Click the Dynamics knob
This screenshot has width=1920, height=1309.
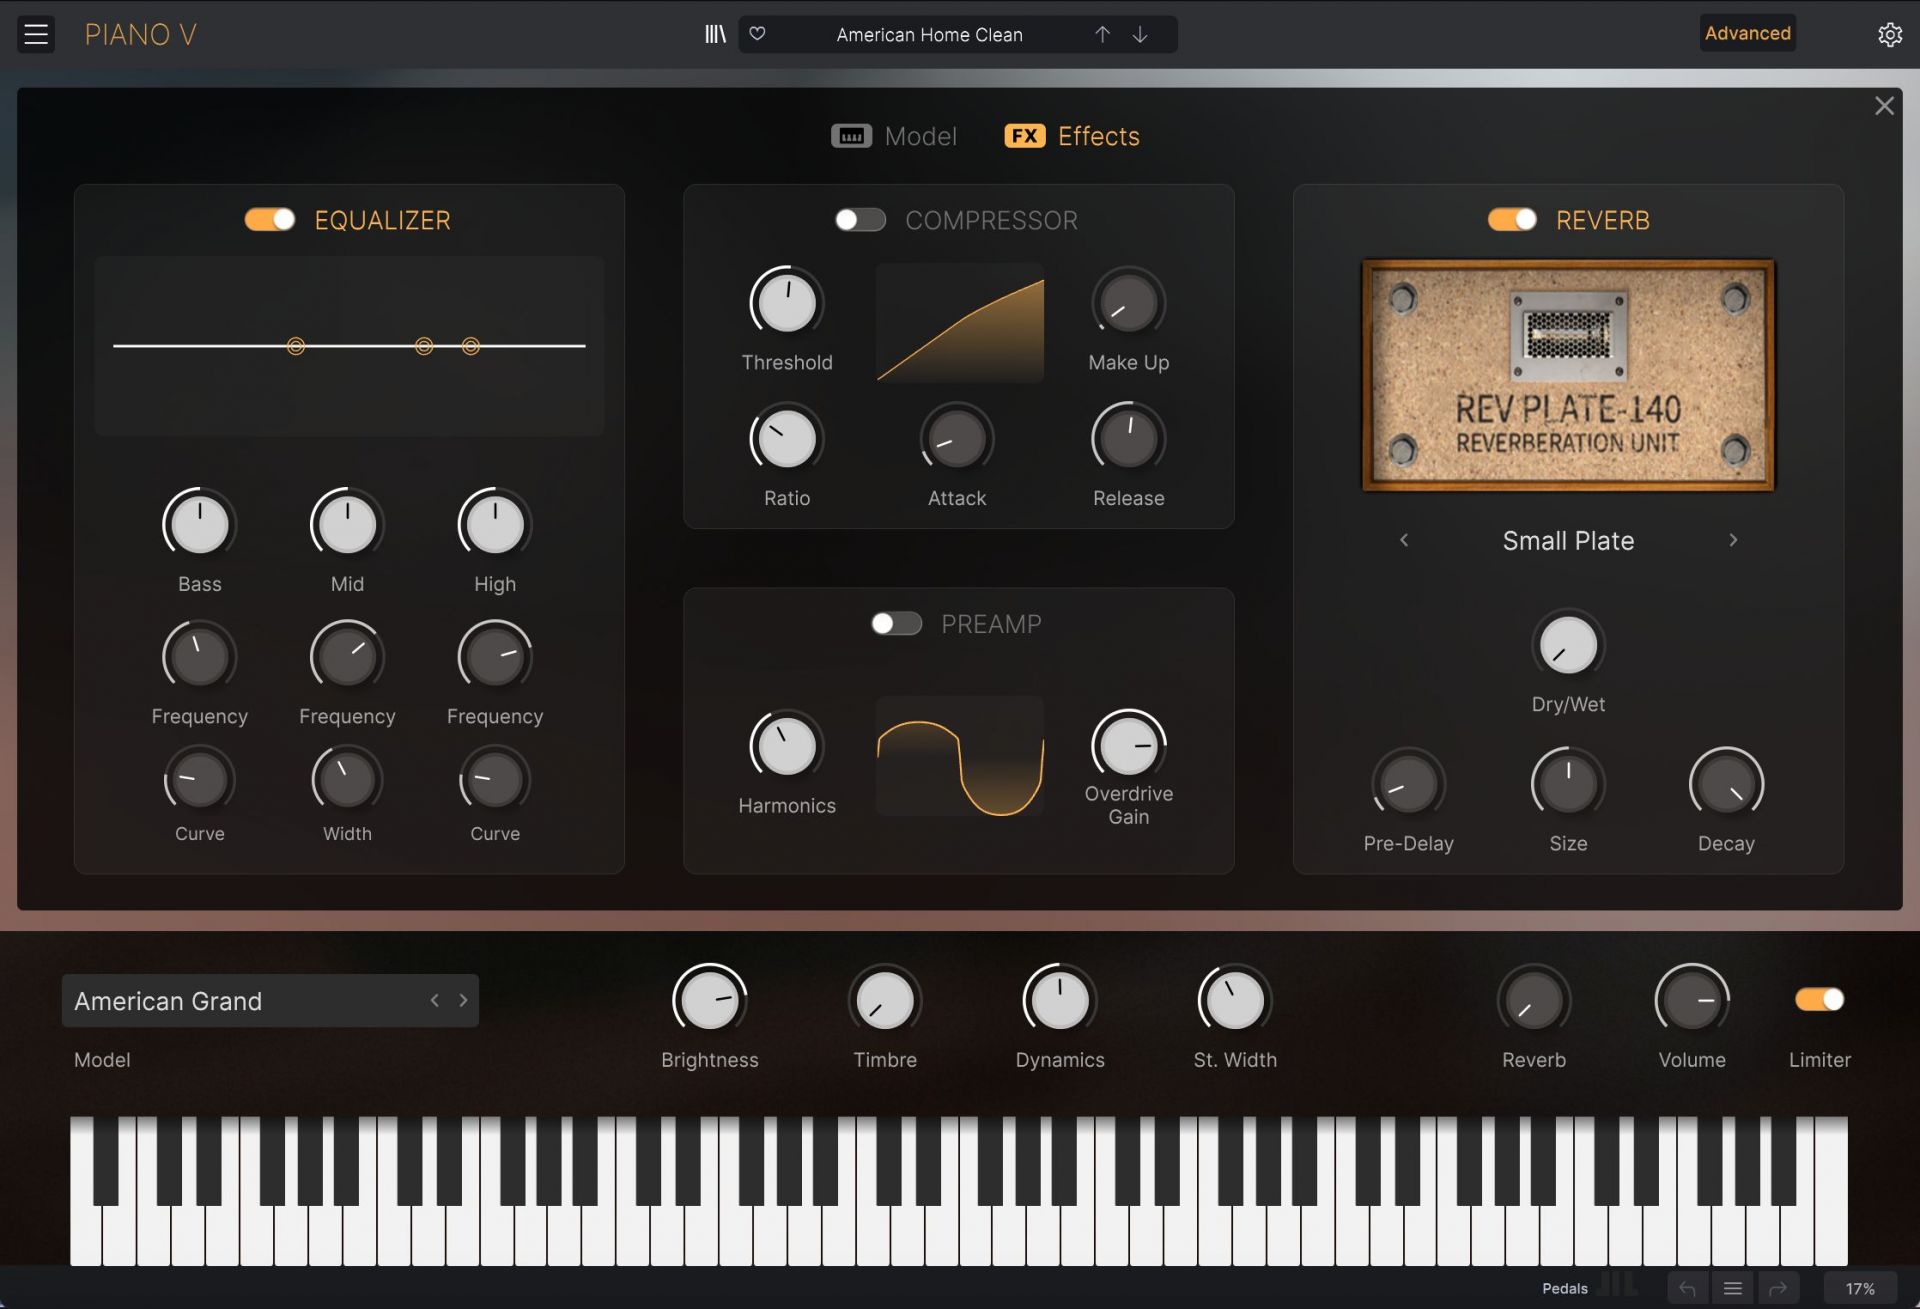[x=1060, y=1000]
